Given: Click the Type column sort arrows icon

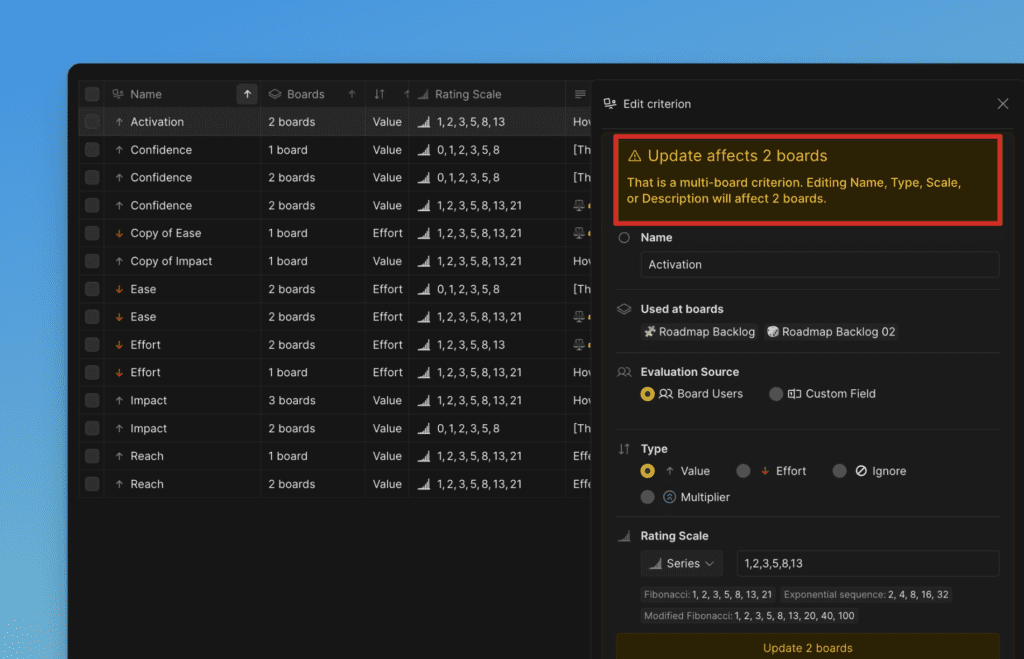Looking at the screenshot, I should click(379, 94).
